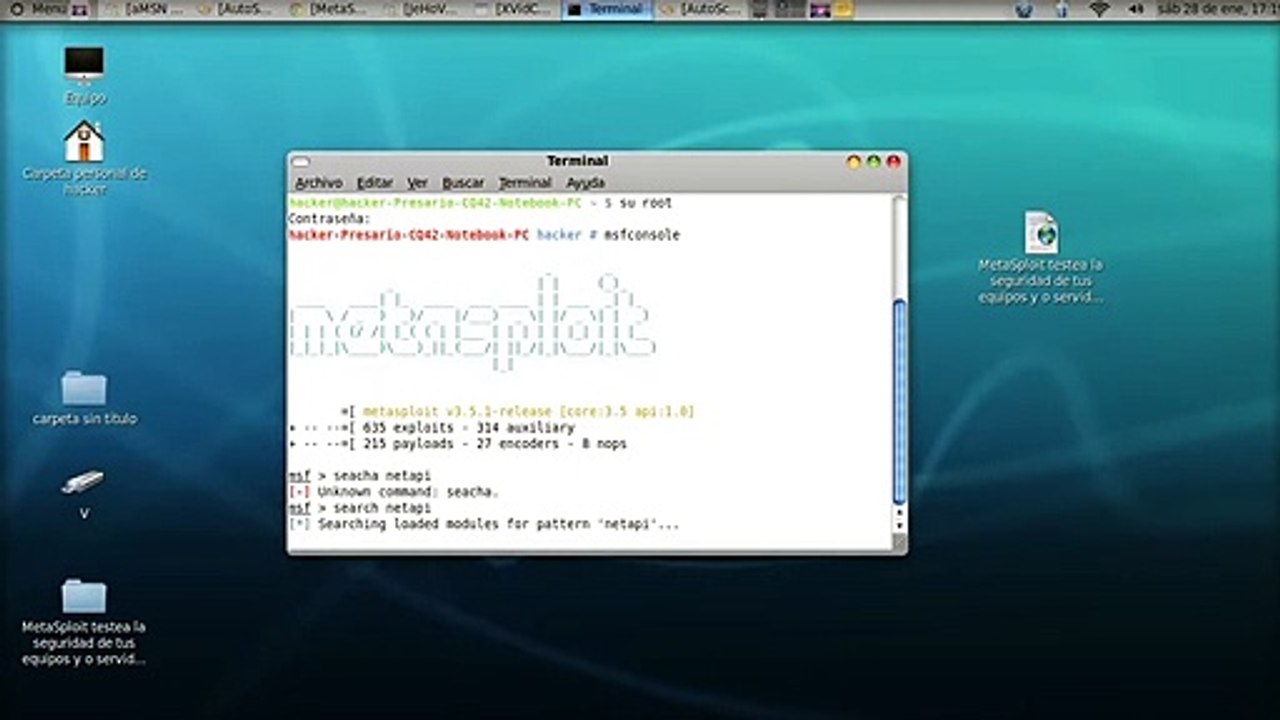Viewport: 1280px width, 720px height.
Task: Select the carpeta sin título folder
Action: point(84,397)
